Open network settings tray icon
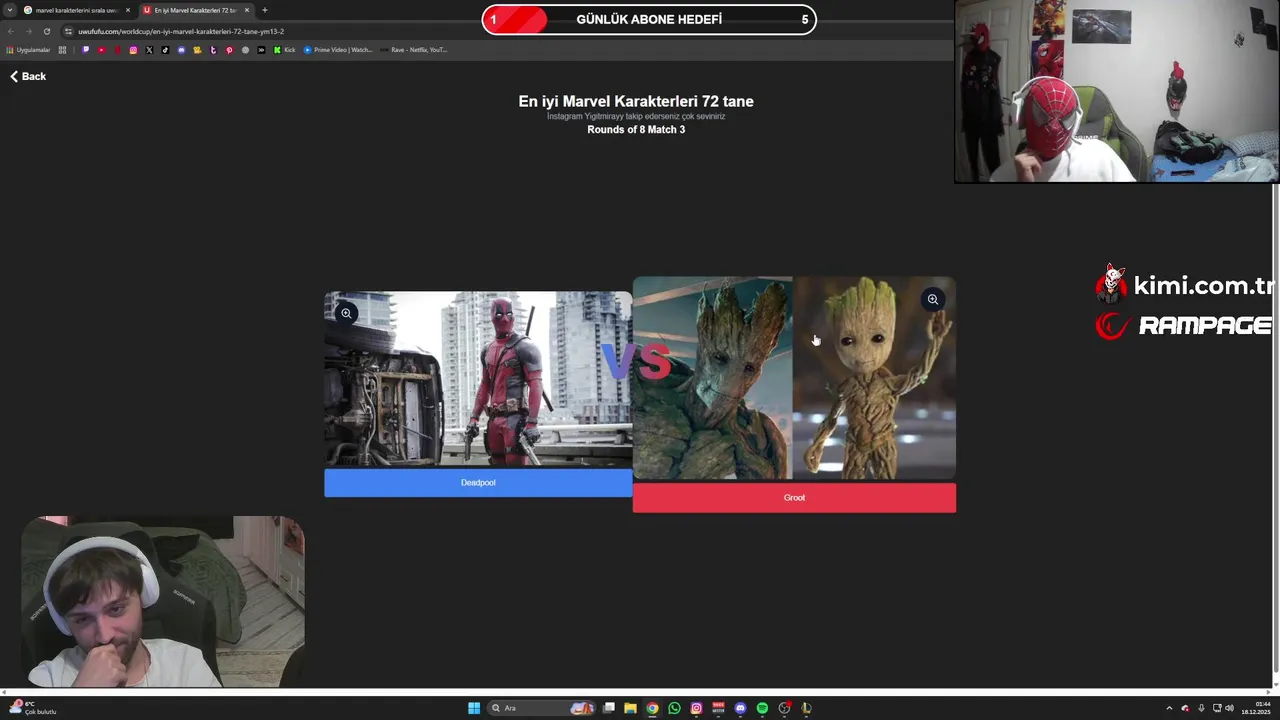 pyautogui.click(x=1217, y=708)
